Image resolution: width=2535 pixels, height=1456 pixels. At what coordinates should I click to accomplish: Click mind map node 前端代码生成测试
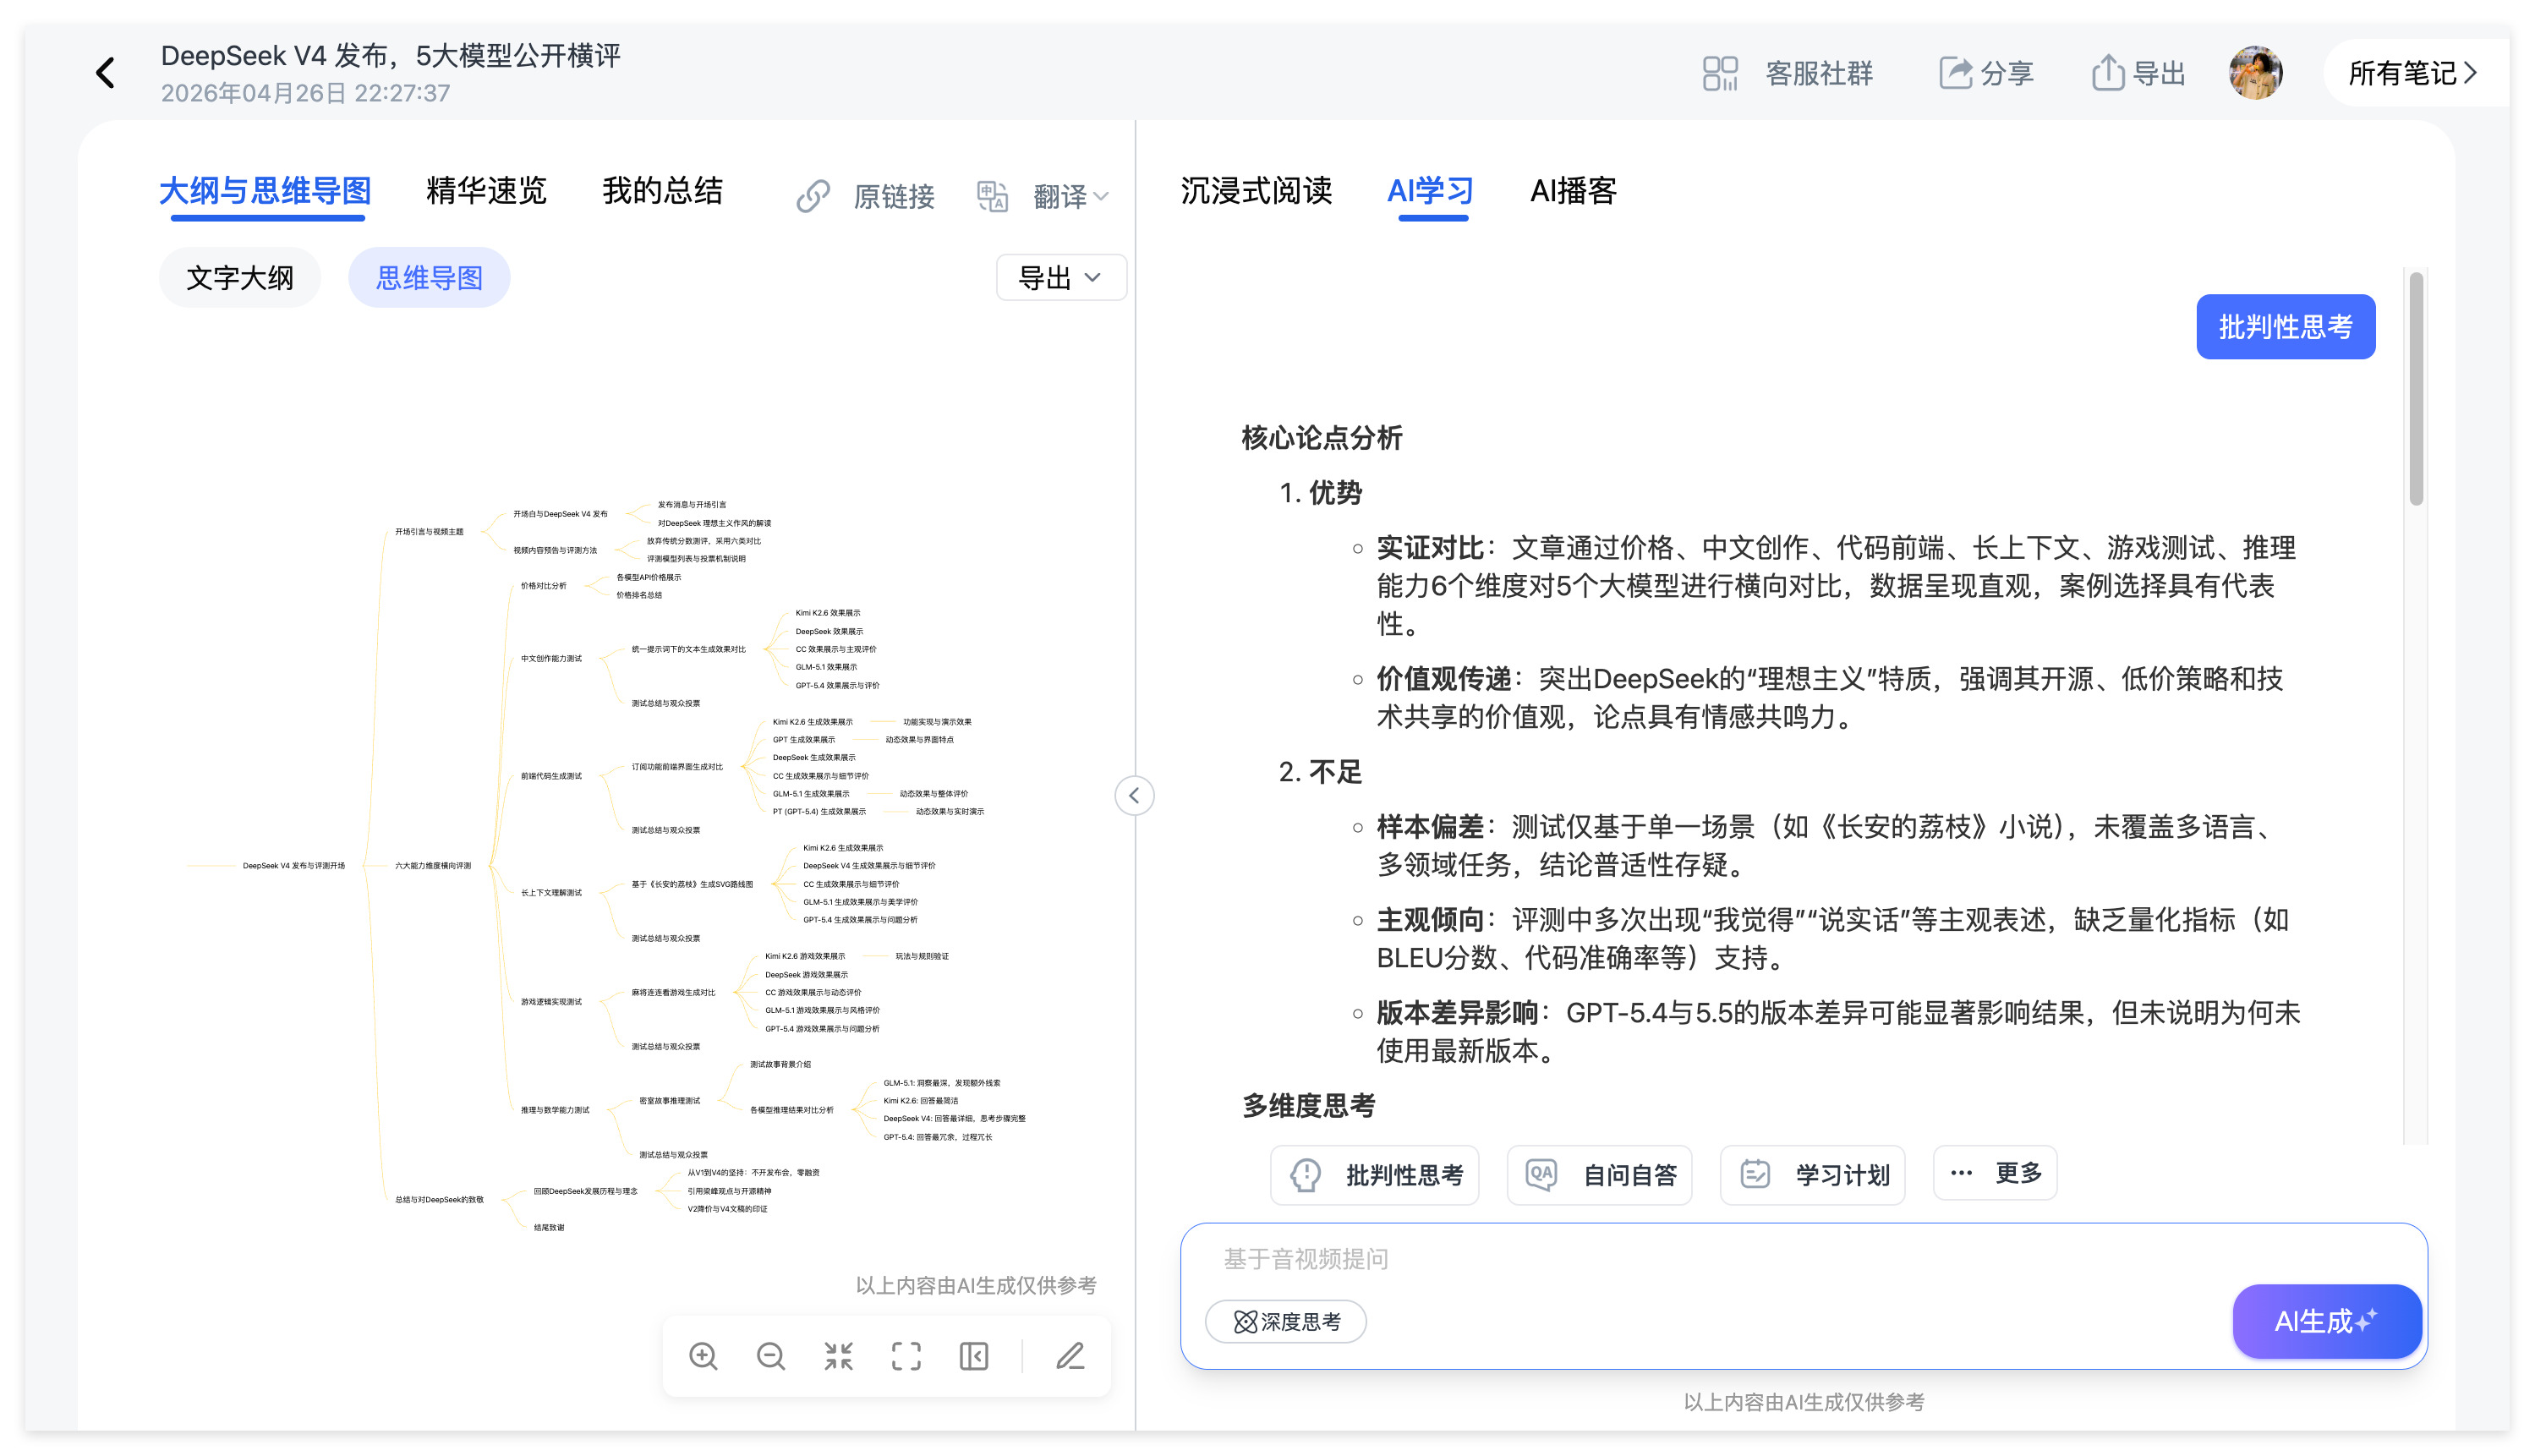point(551,776)
